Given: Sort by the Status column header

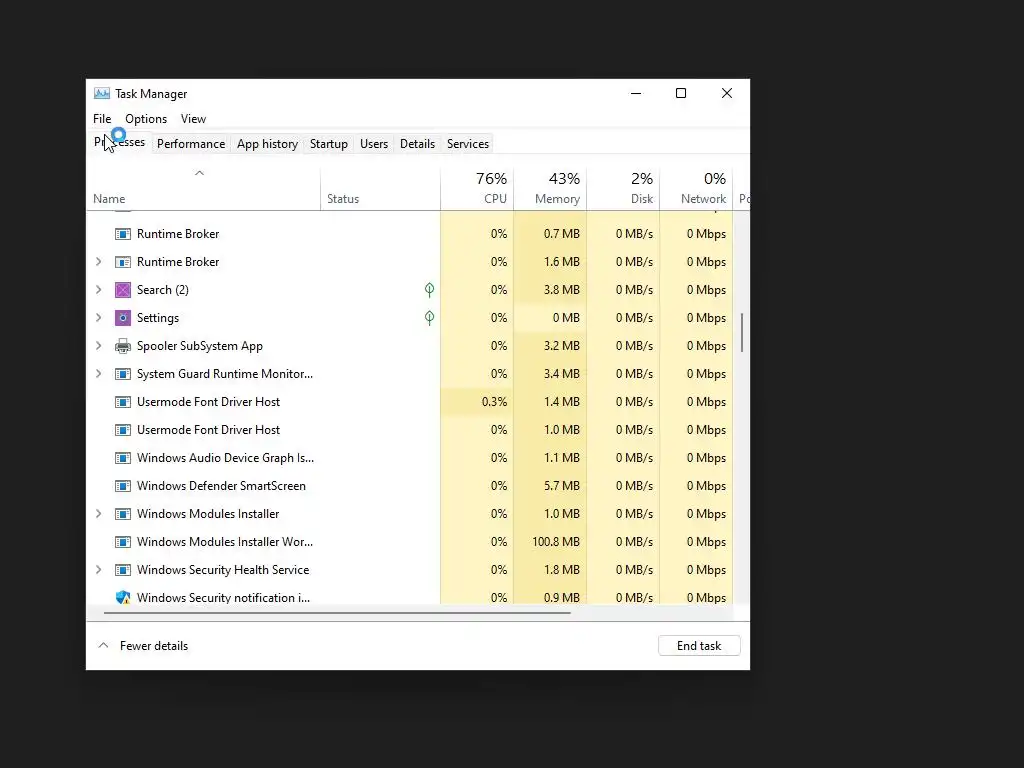Looking at the screenshot, I should [x=380, y=189].
